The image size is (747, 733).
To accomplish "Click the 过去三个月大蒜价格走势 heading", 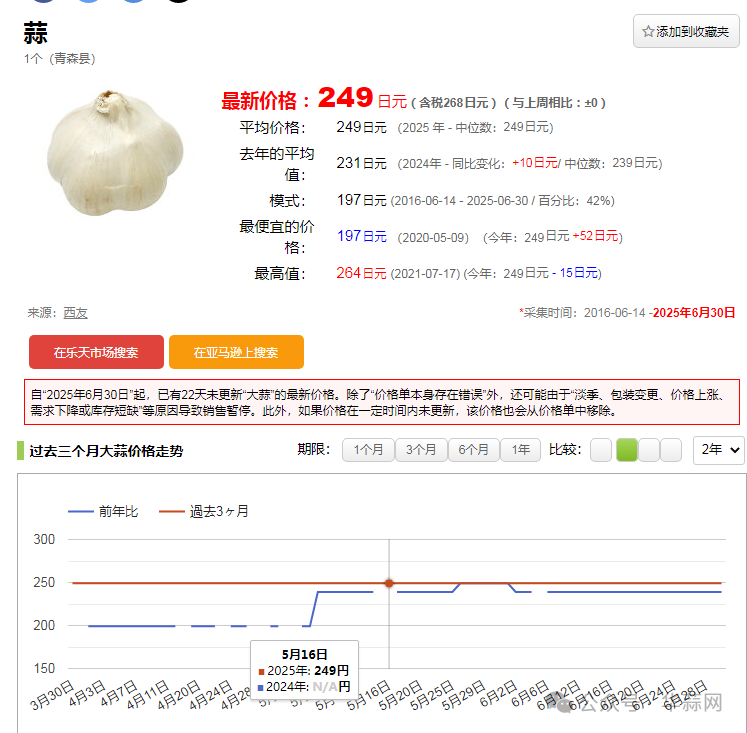I will click(106, 451).
